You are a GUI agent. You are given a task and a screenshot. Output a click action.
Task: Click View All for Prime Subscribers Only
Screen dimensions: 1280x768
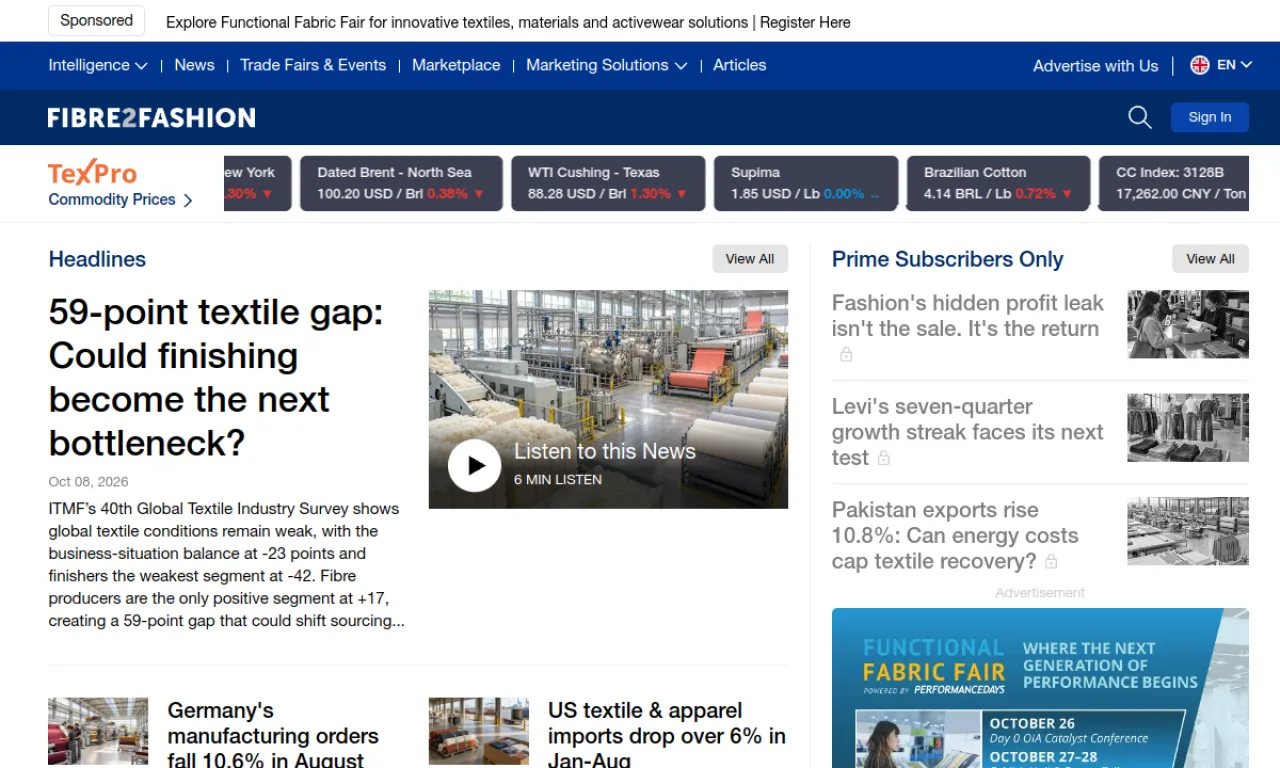tap(1210, 259)
